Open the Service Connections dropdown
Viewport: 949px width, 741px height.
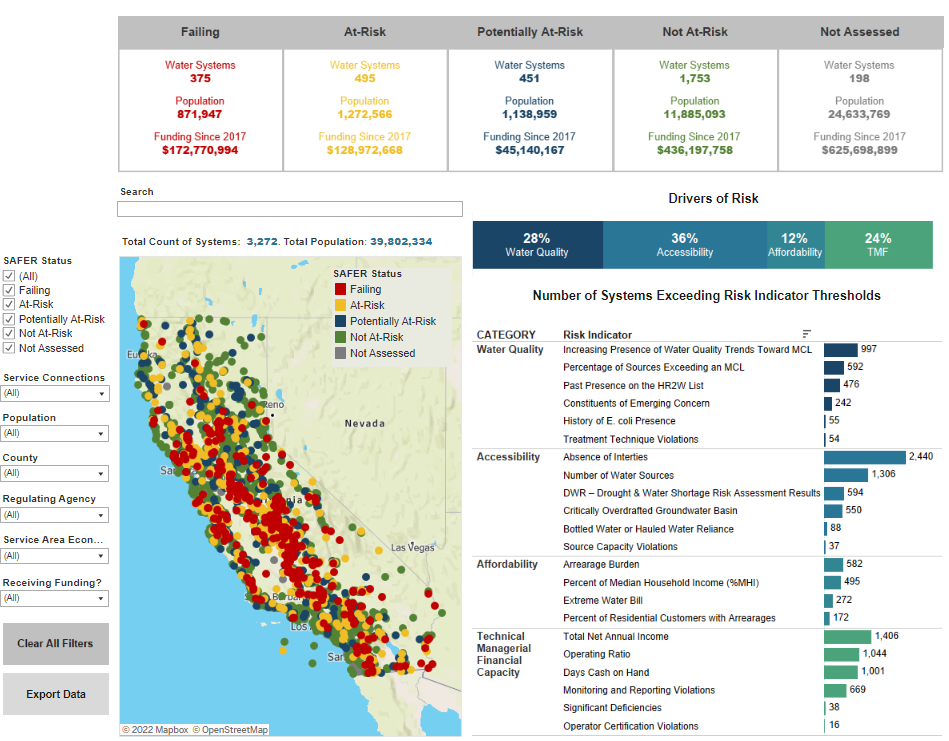coord(55,394)
